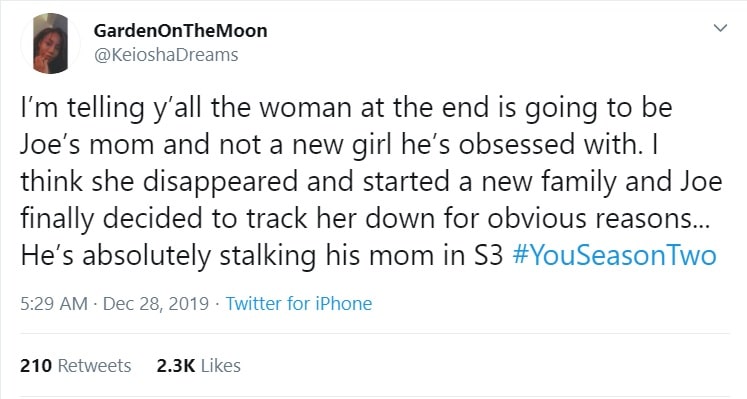747x399 pixels.
Task: Click the word Retweets label
Action: [94, 366]
